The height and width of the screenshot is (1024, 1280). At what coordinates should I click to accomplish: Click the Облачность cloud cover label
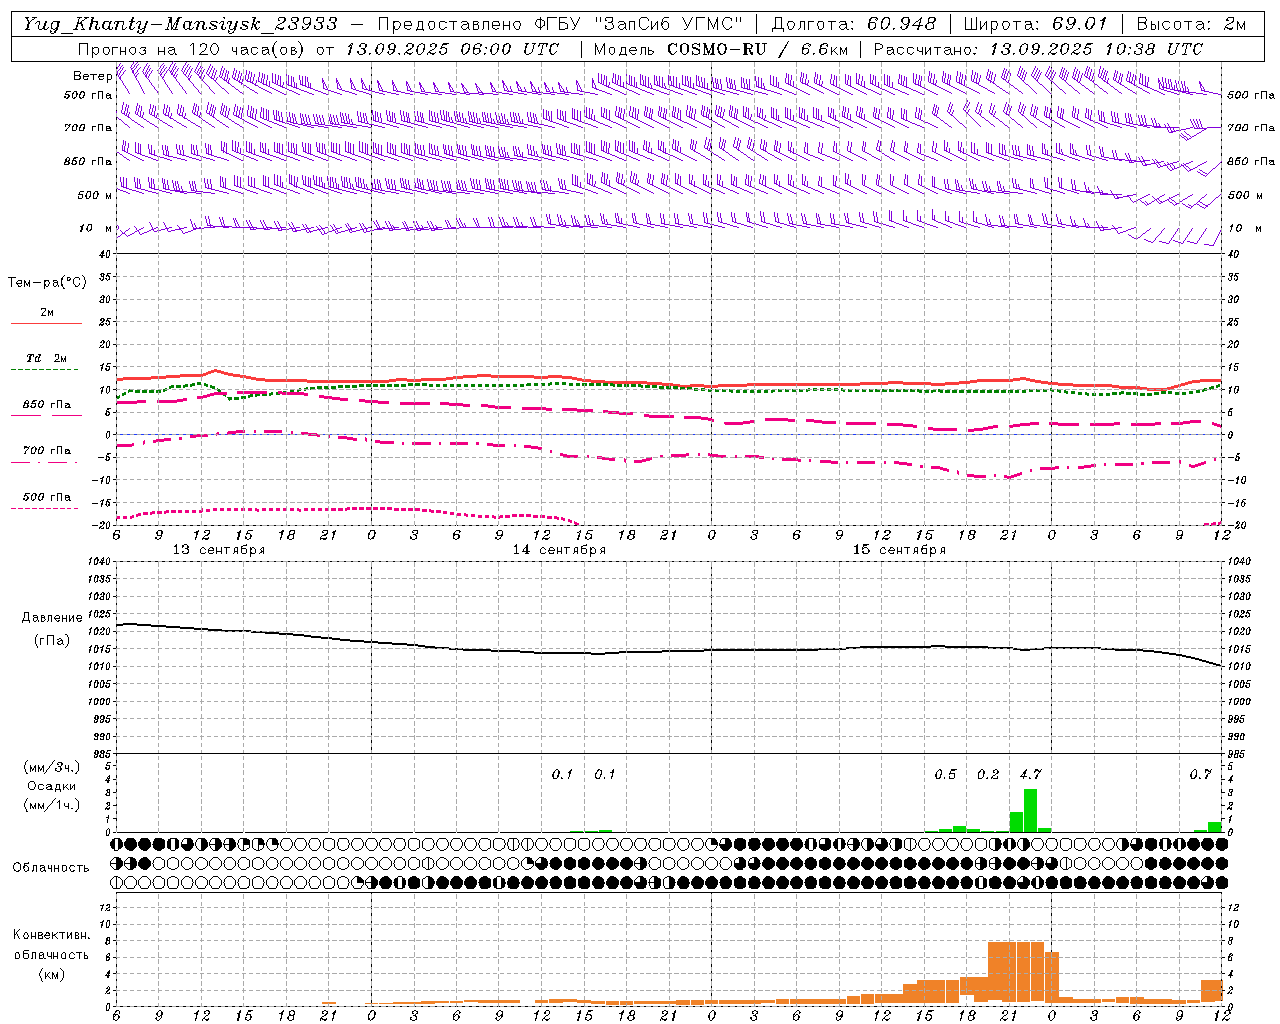pos(51,868)
